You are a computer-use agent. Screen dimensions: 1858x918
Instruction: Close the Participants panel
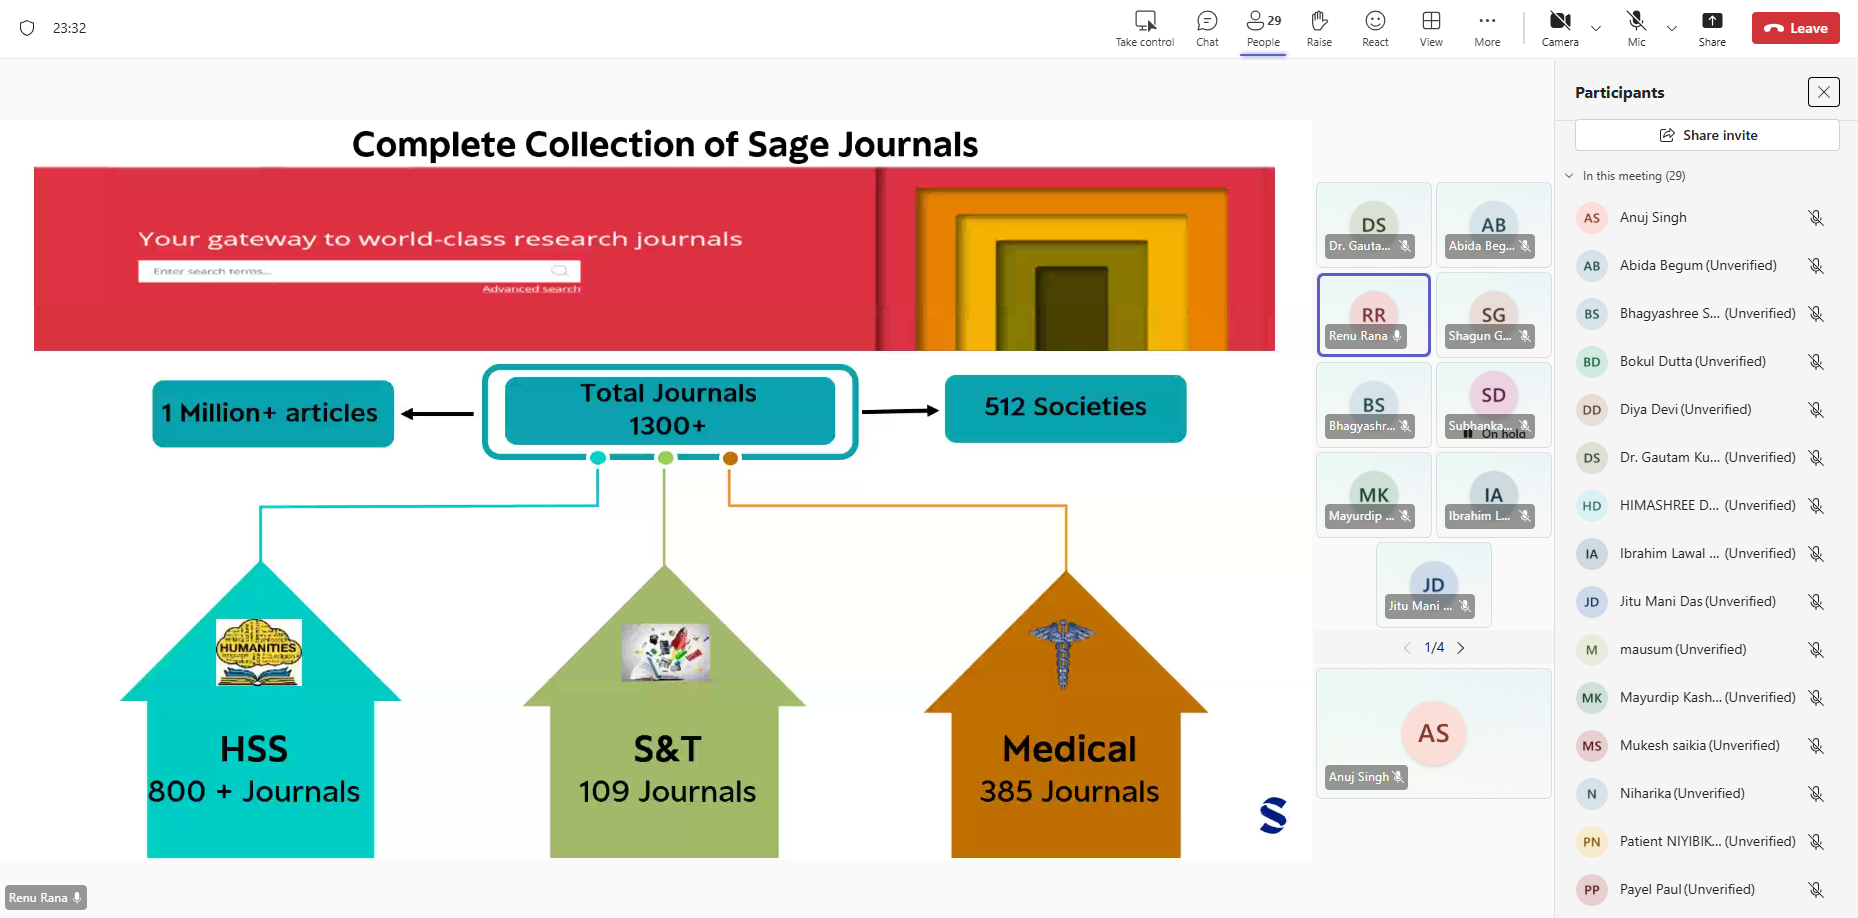(1823, 92)
